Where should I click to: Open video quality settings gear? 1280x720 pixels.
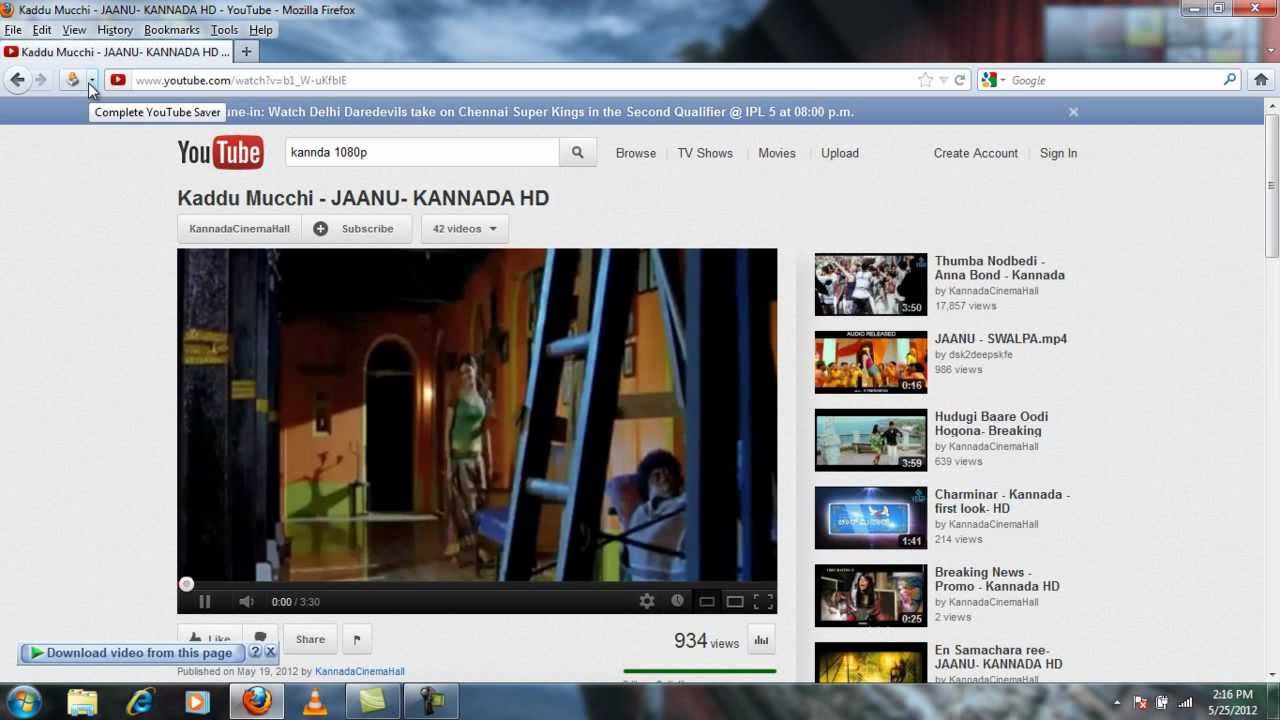pyautogui.click(x=647, y=601)
